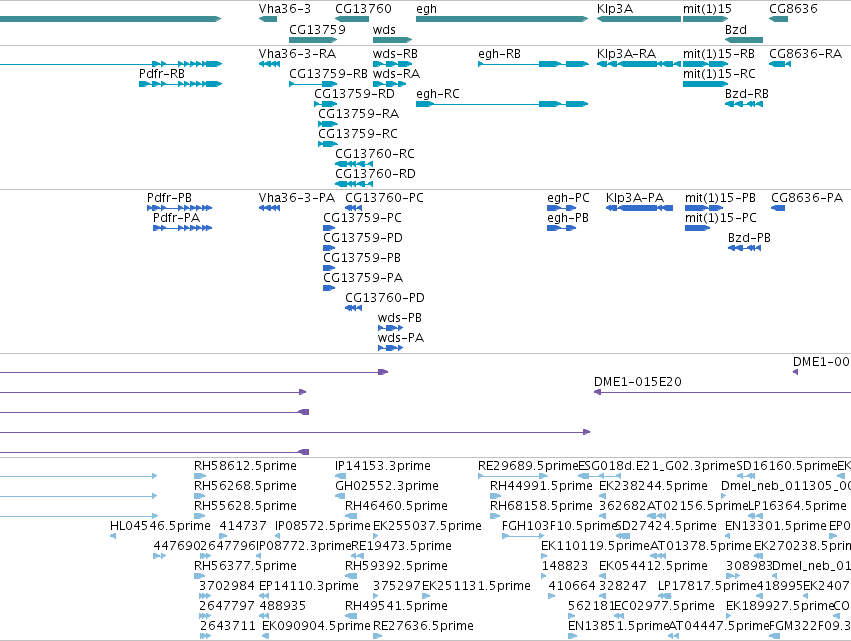Click the egh-RC transcript label
851x641 pixels.
click(x=437, y=93)
